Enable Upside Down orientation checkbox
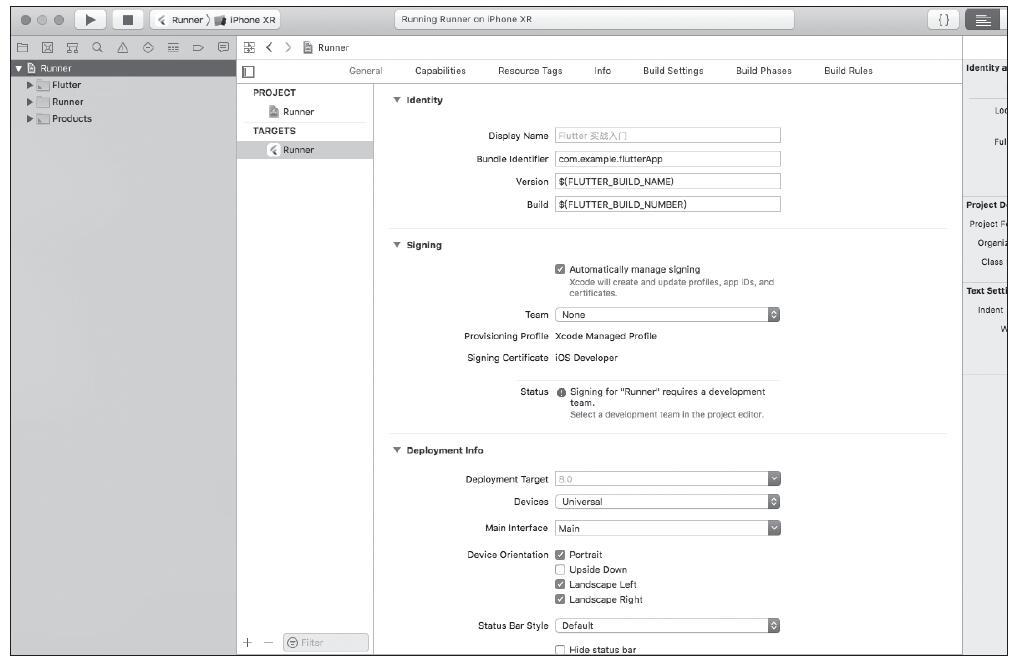 click(560, 569)
